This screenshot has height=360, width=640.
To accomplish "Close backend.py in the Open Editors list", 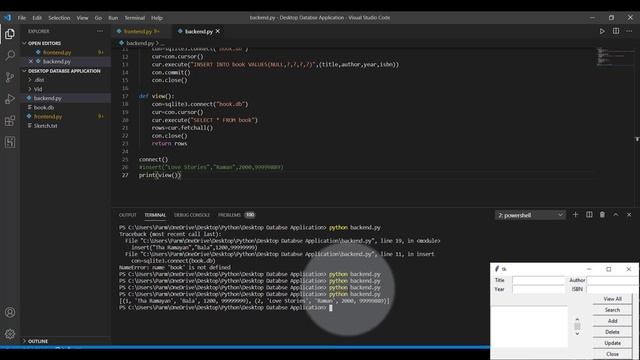I will coord(31,61).
